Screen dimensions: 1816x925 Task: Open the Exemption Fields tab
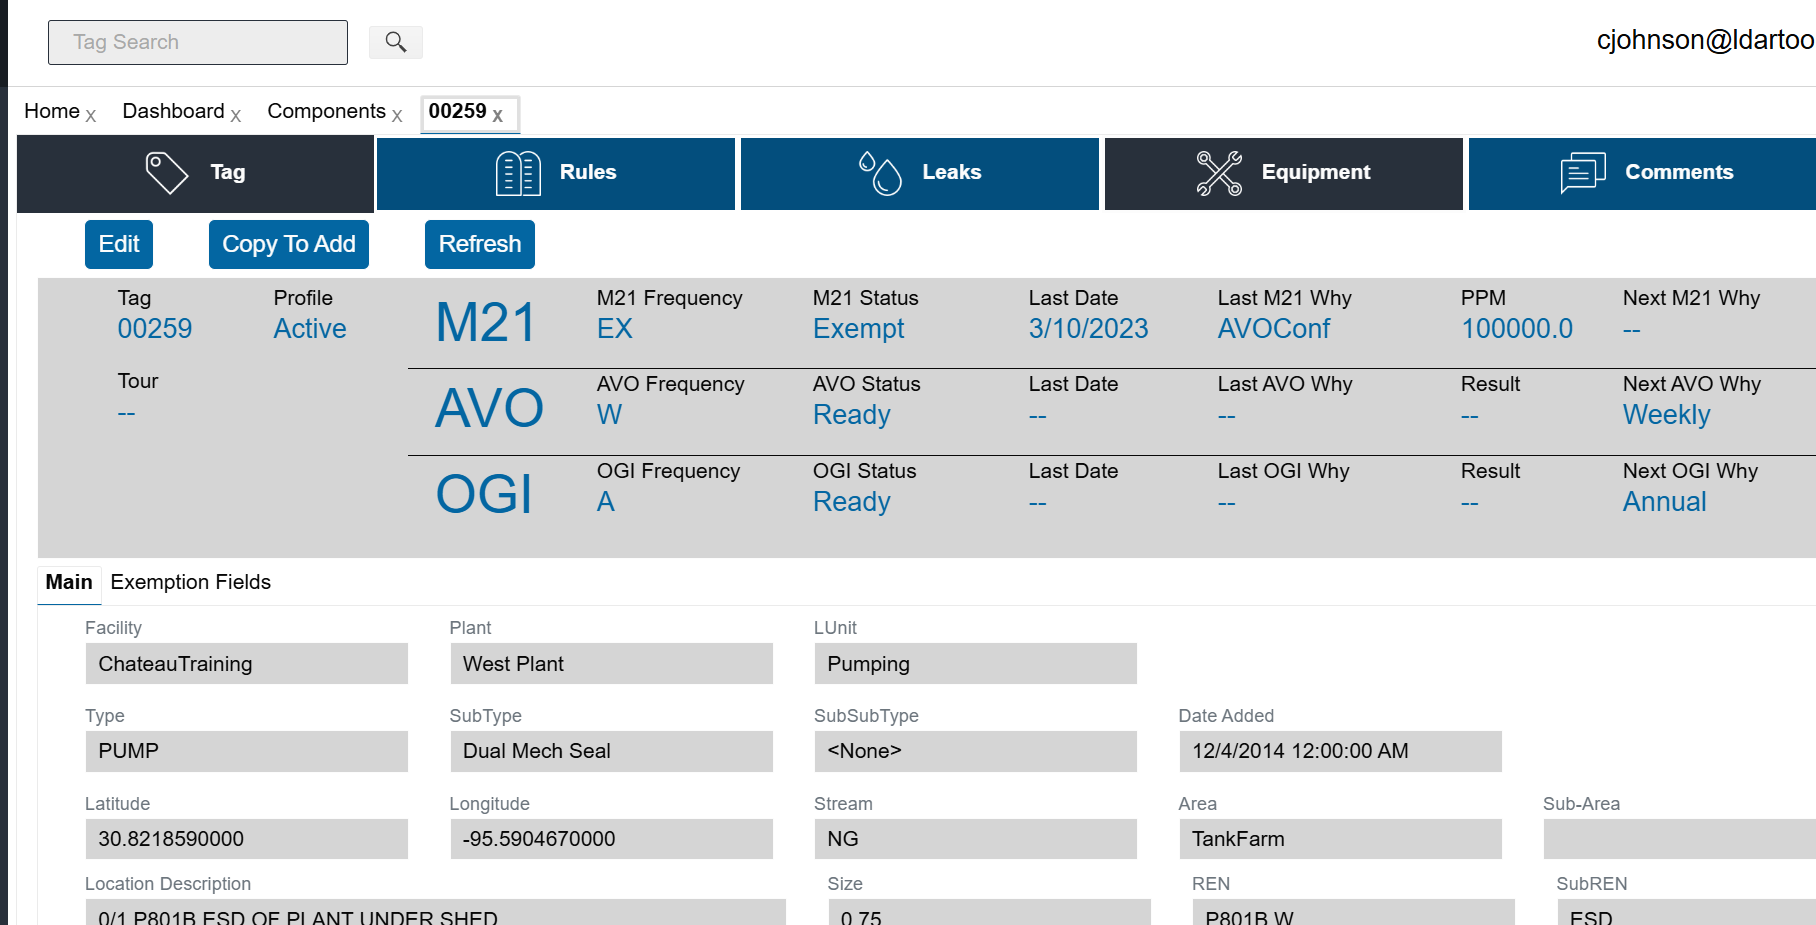pos(190,582)
